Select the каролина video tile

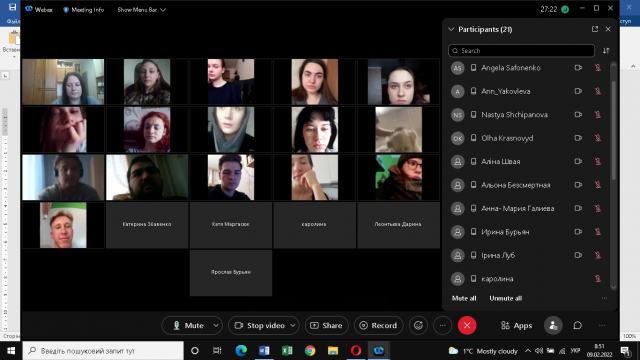314,225
